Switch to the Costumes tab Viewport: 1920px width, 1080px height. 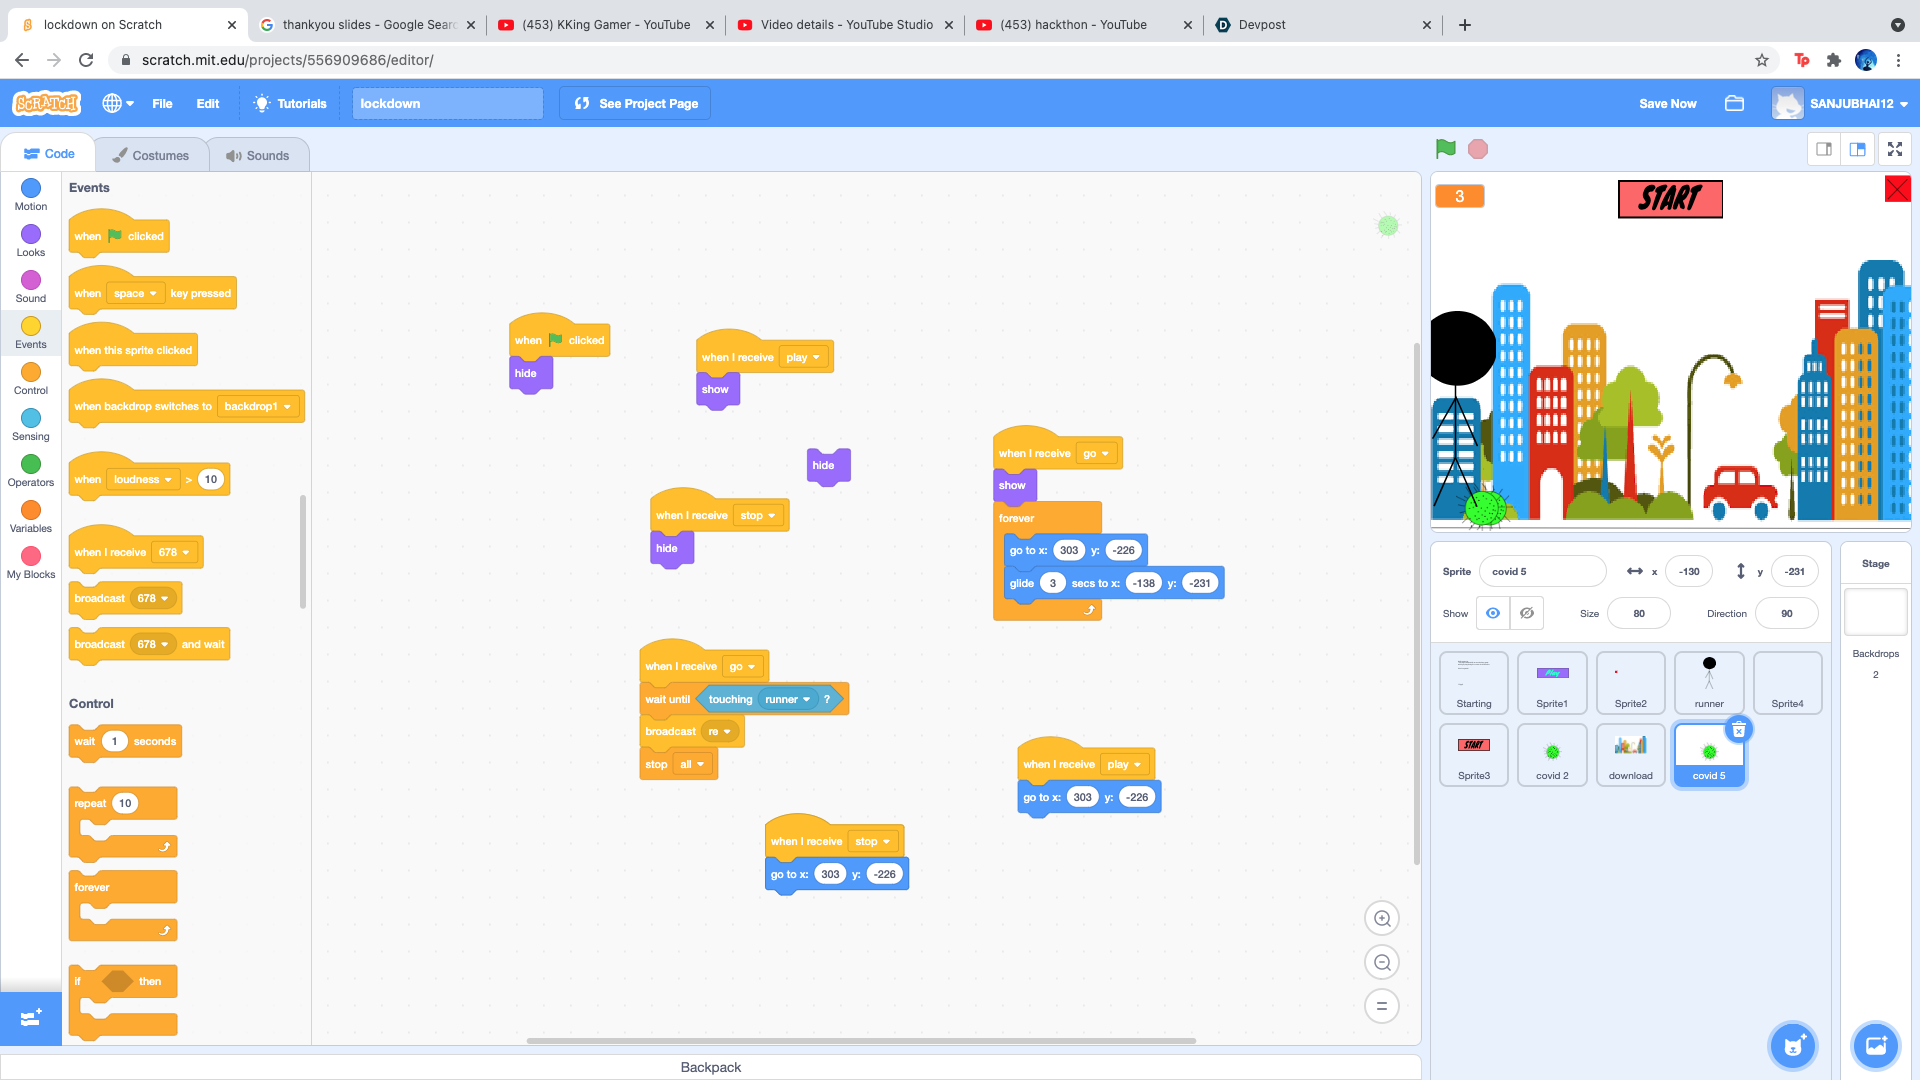[151, 155]
